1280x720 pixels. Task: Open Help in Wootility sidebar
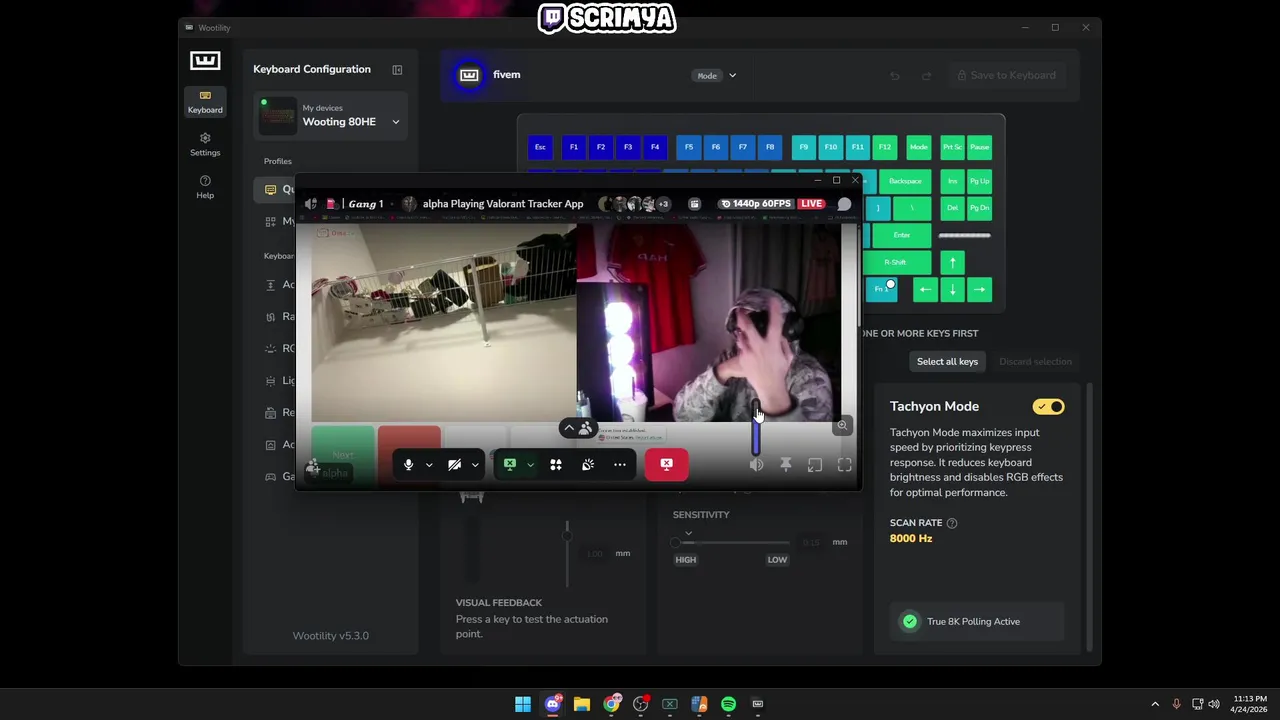(205, 187)
